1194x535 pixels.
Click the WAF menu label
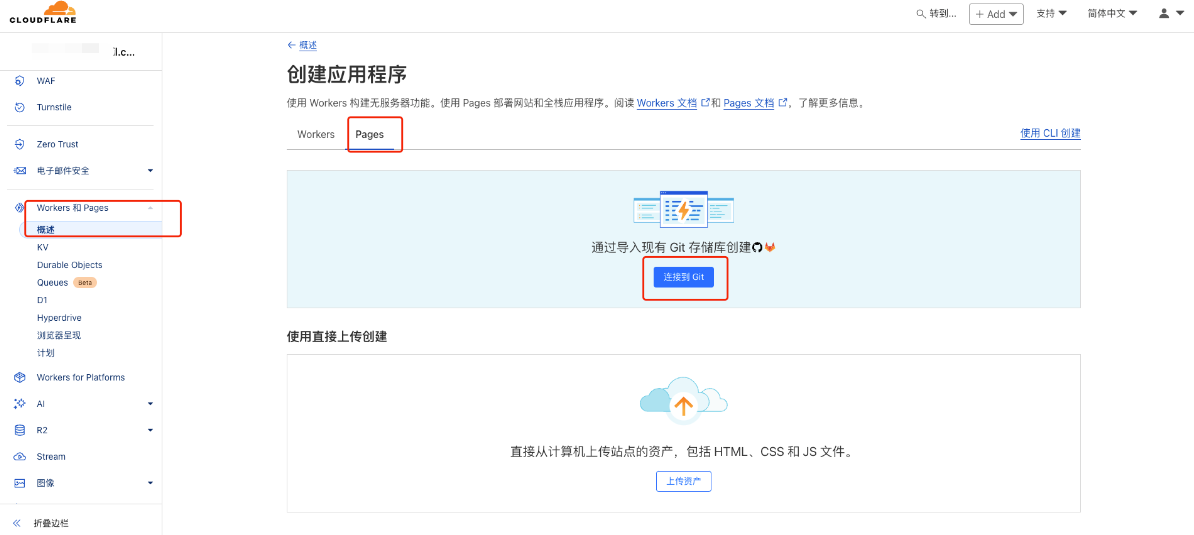point(46,81)
